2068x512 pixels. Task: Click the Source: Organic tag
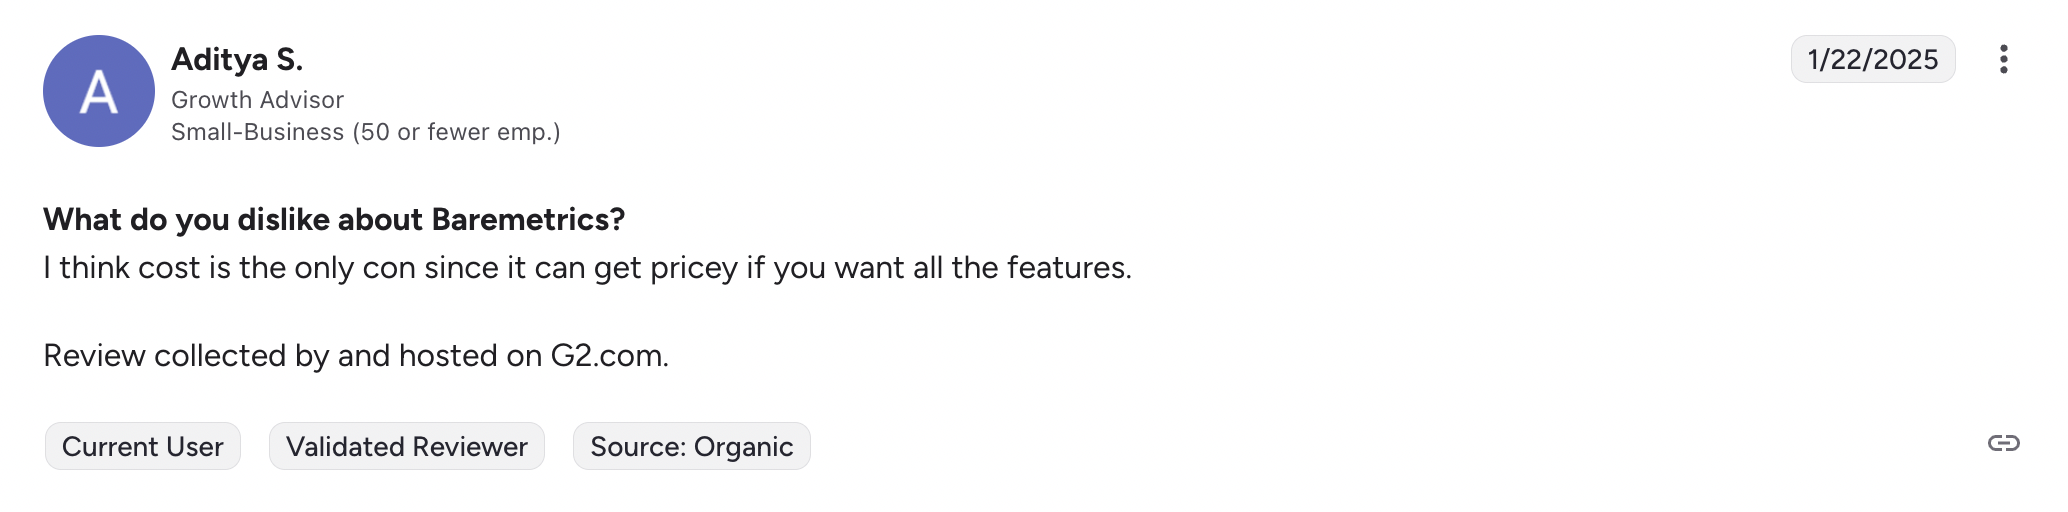point(691,446)
